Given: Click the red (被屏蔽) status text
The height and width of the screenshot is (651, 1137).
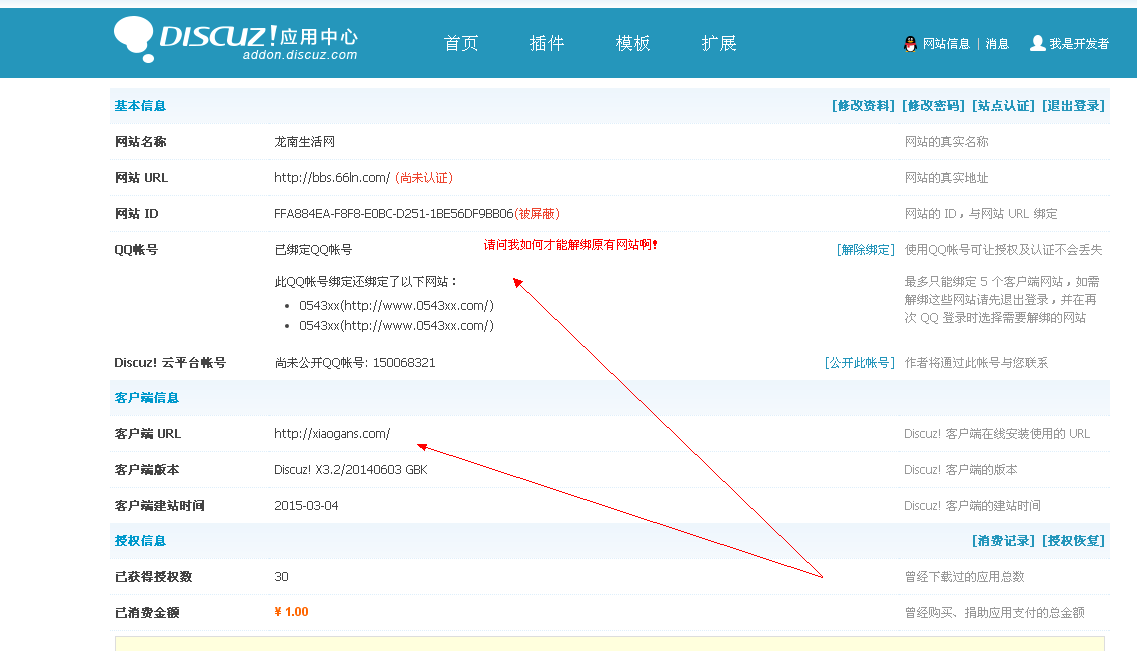Looking at the screenshot, I should point(537,214).
